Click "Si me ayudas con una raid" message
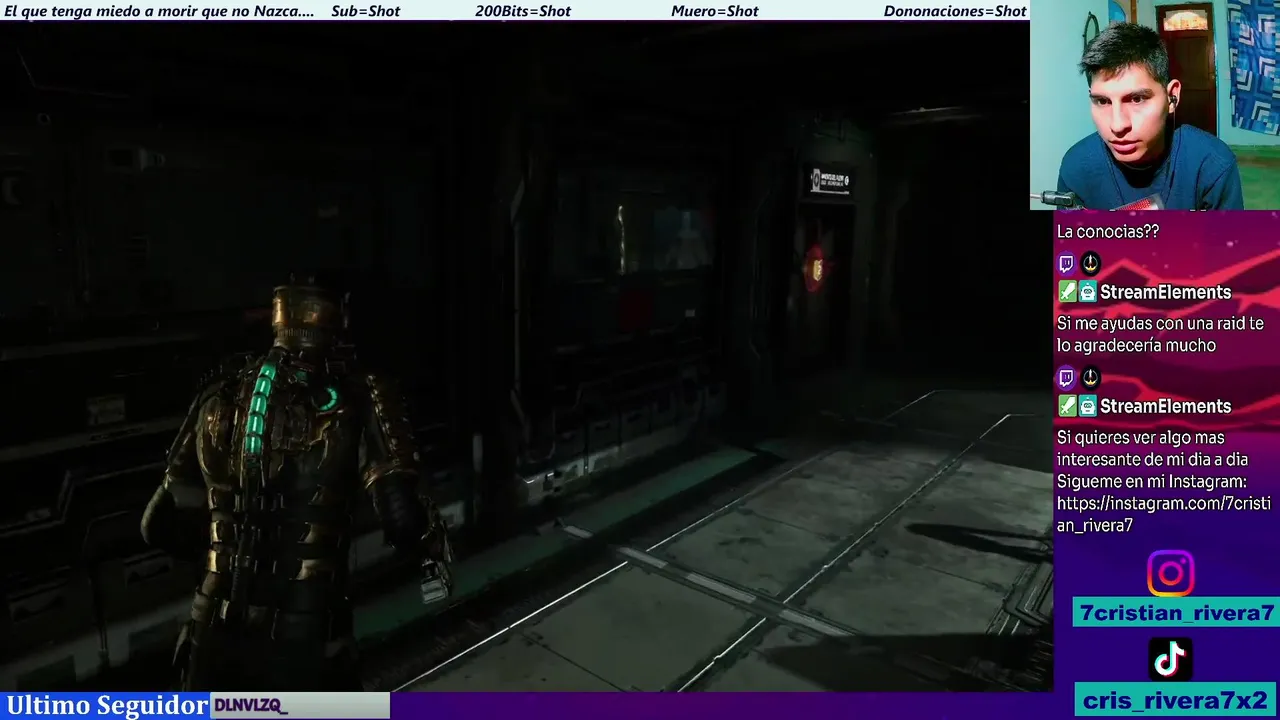1280x720 pixels. pos(1160,334)
